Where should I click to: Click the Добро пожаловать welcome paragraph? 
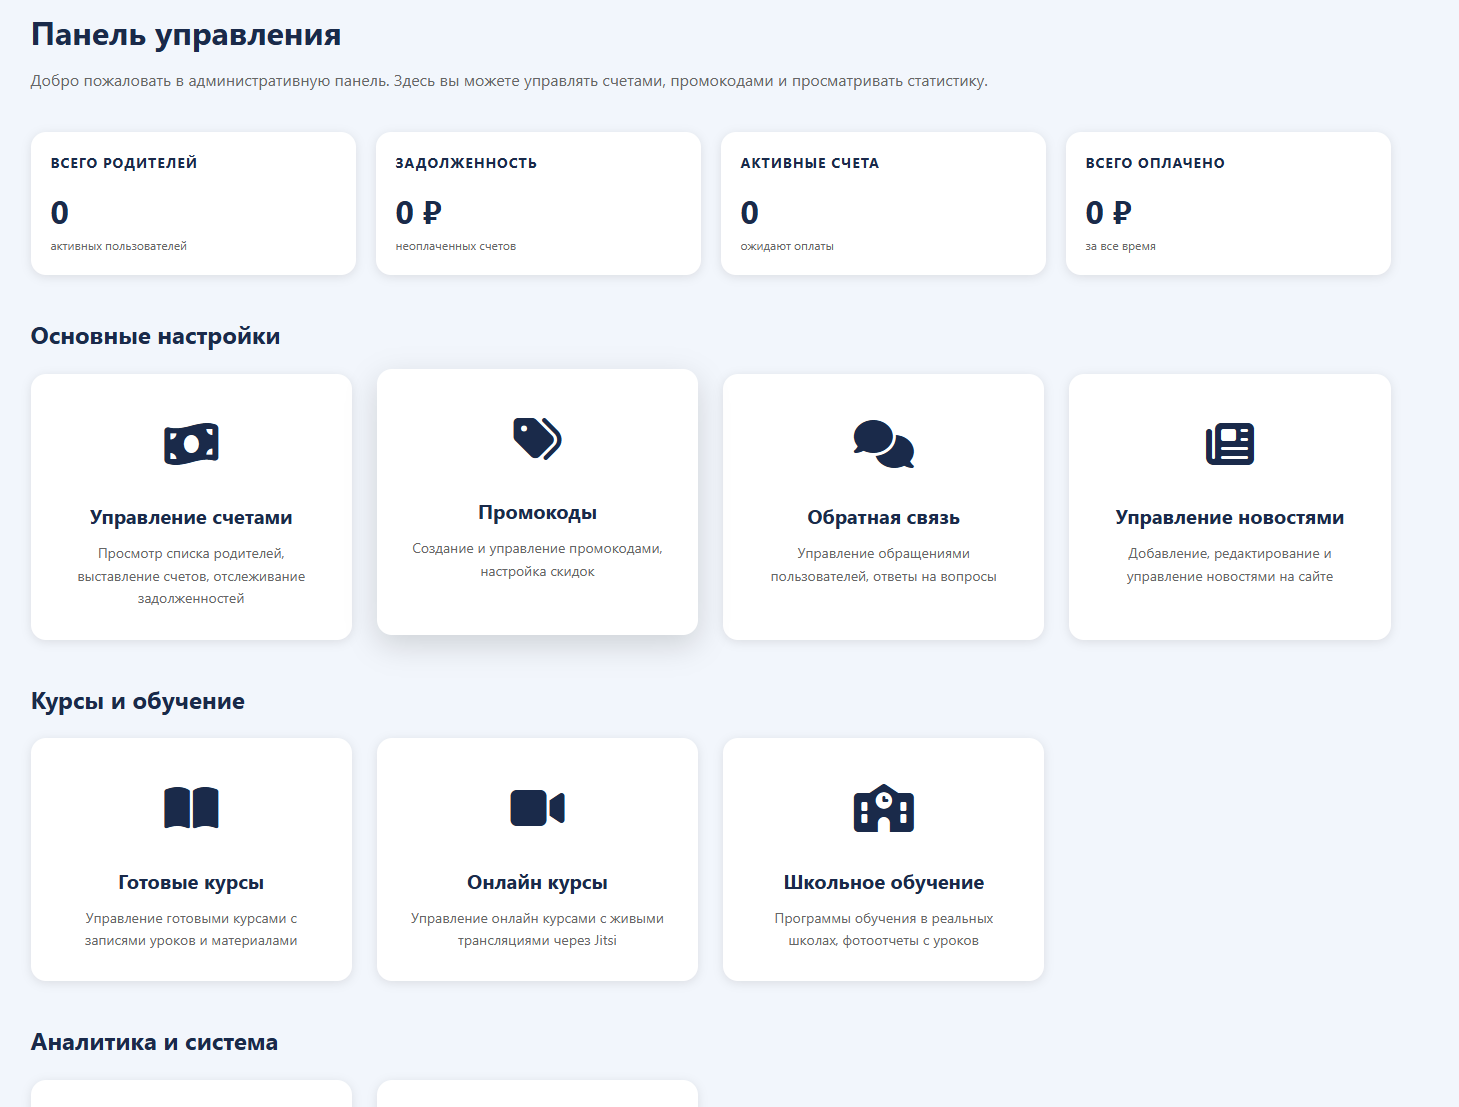click(x=509, y=81)
